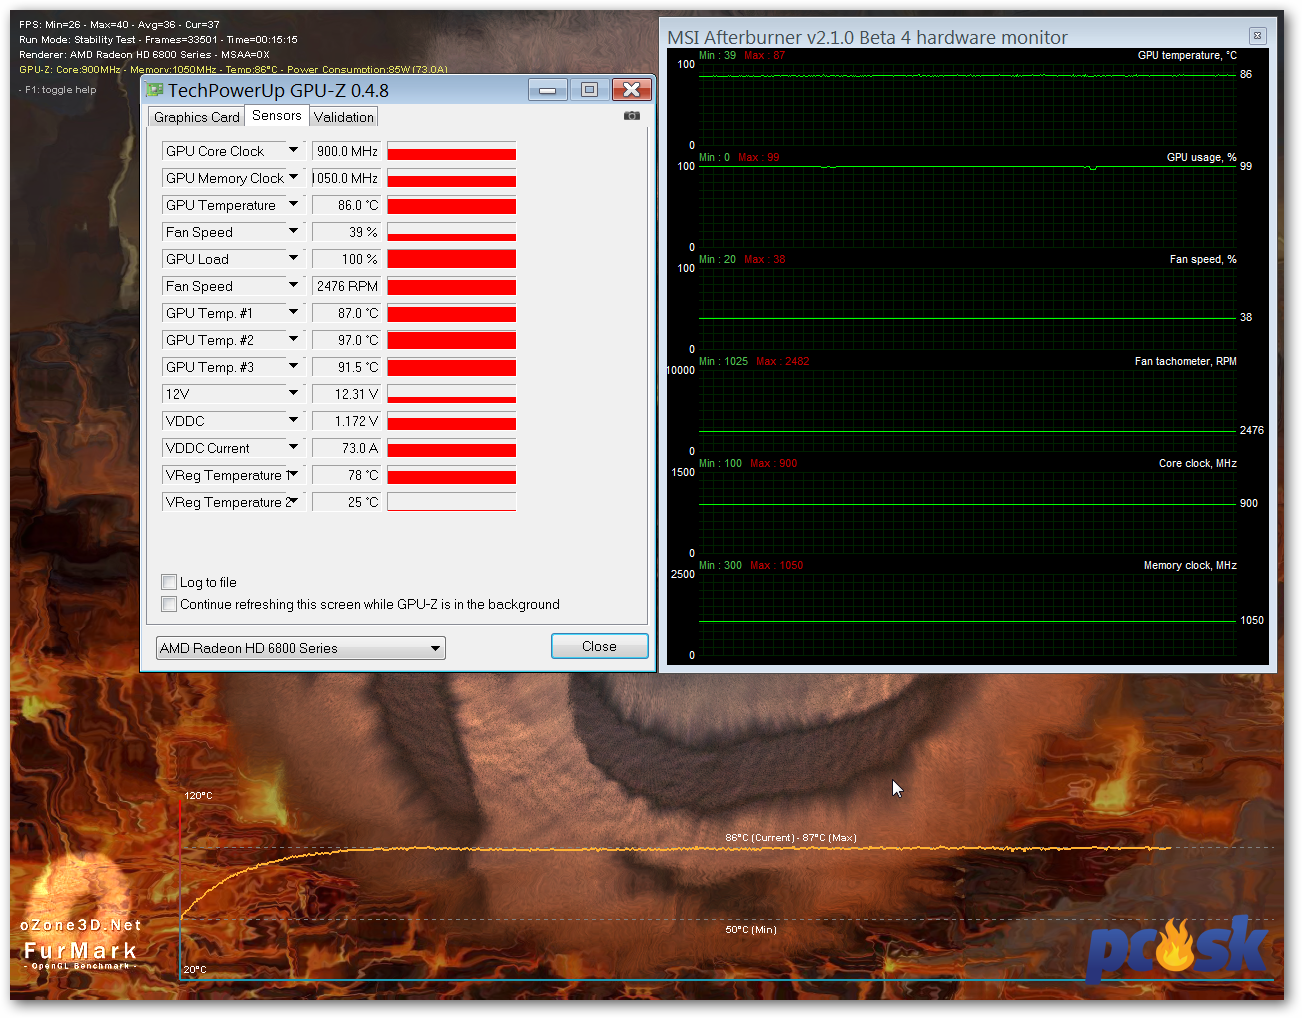Click Memory clock graph in Afterburner monitor
The image size is (1302, 1018).
[x=967, y=615]
